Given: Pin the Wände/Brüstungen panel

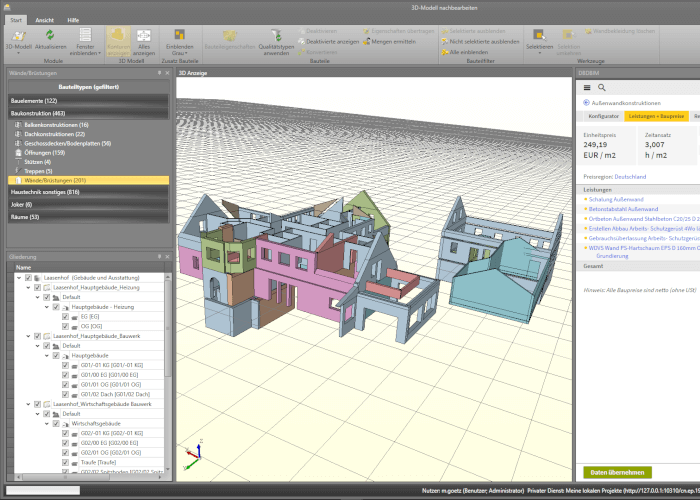Looking at the screenshot, I should tap(159, 73).
